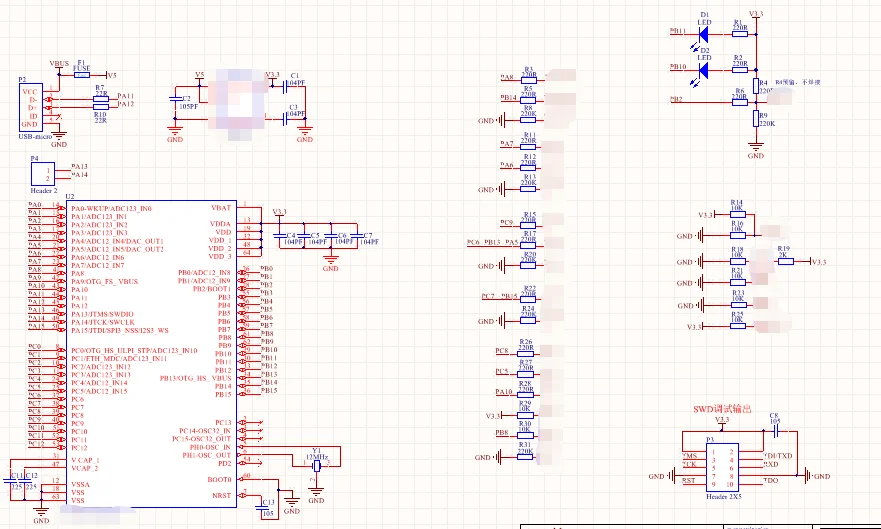Click resistor R25 10K
Image resolution: width=881 pixels, height=529 pixels.
(x=737, y=326)
